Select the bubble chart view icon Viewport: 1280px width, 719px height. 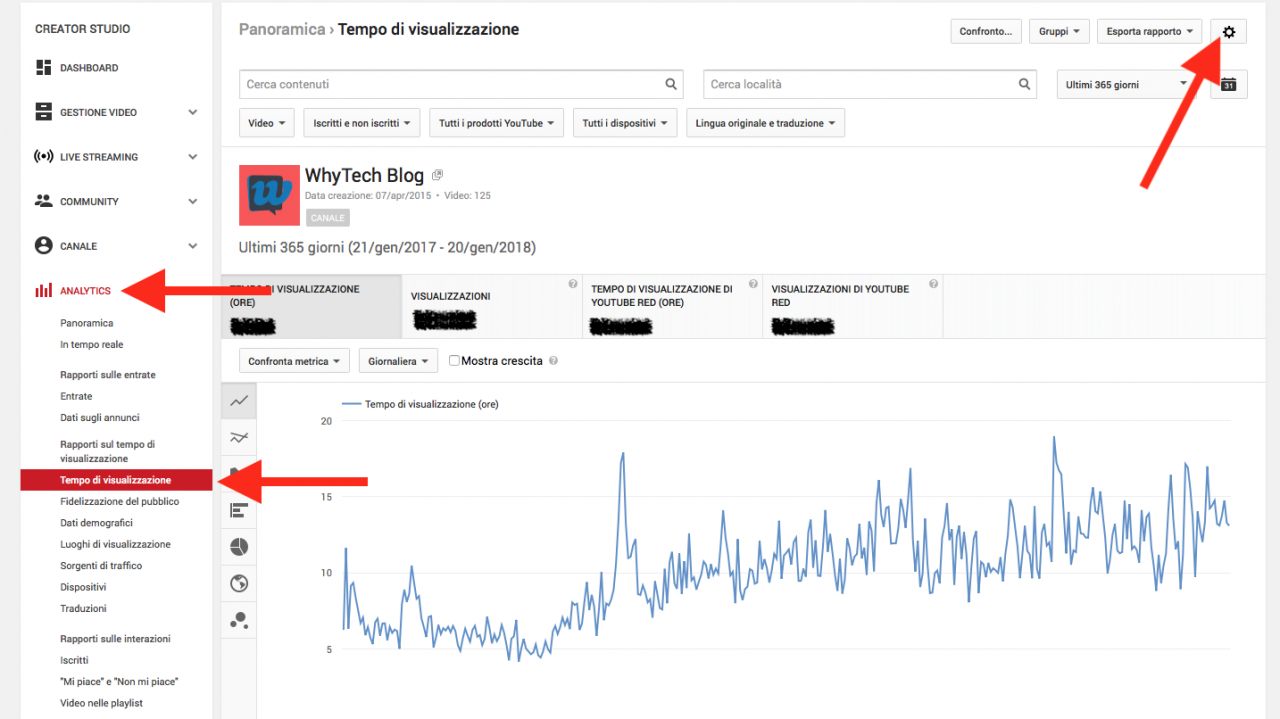point(239,620)
